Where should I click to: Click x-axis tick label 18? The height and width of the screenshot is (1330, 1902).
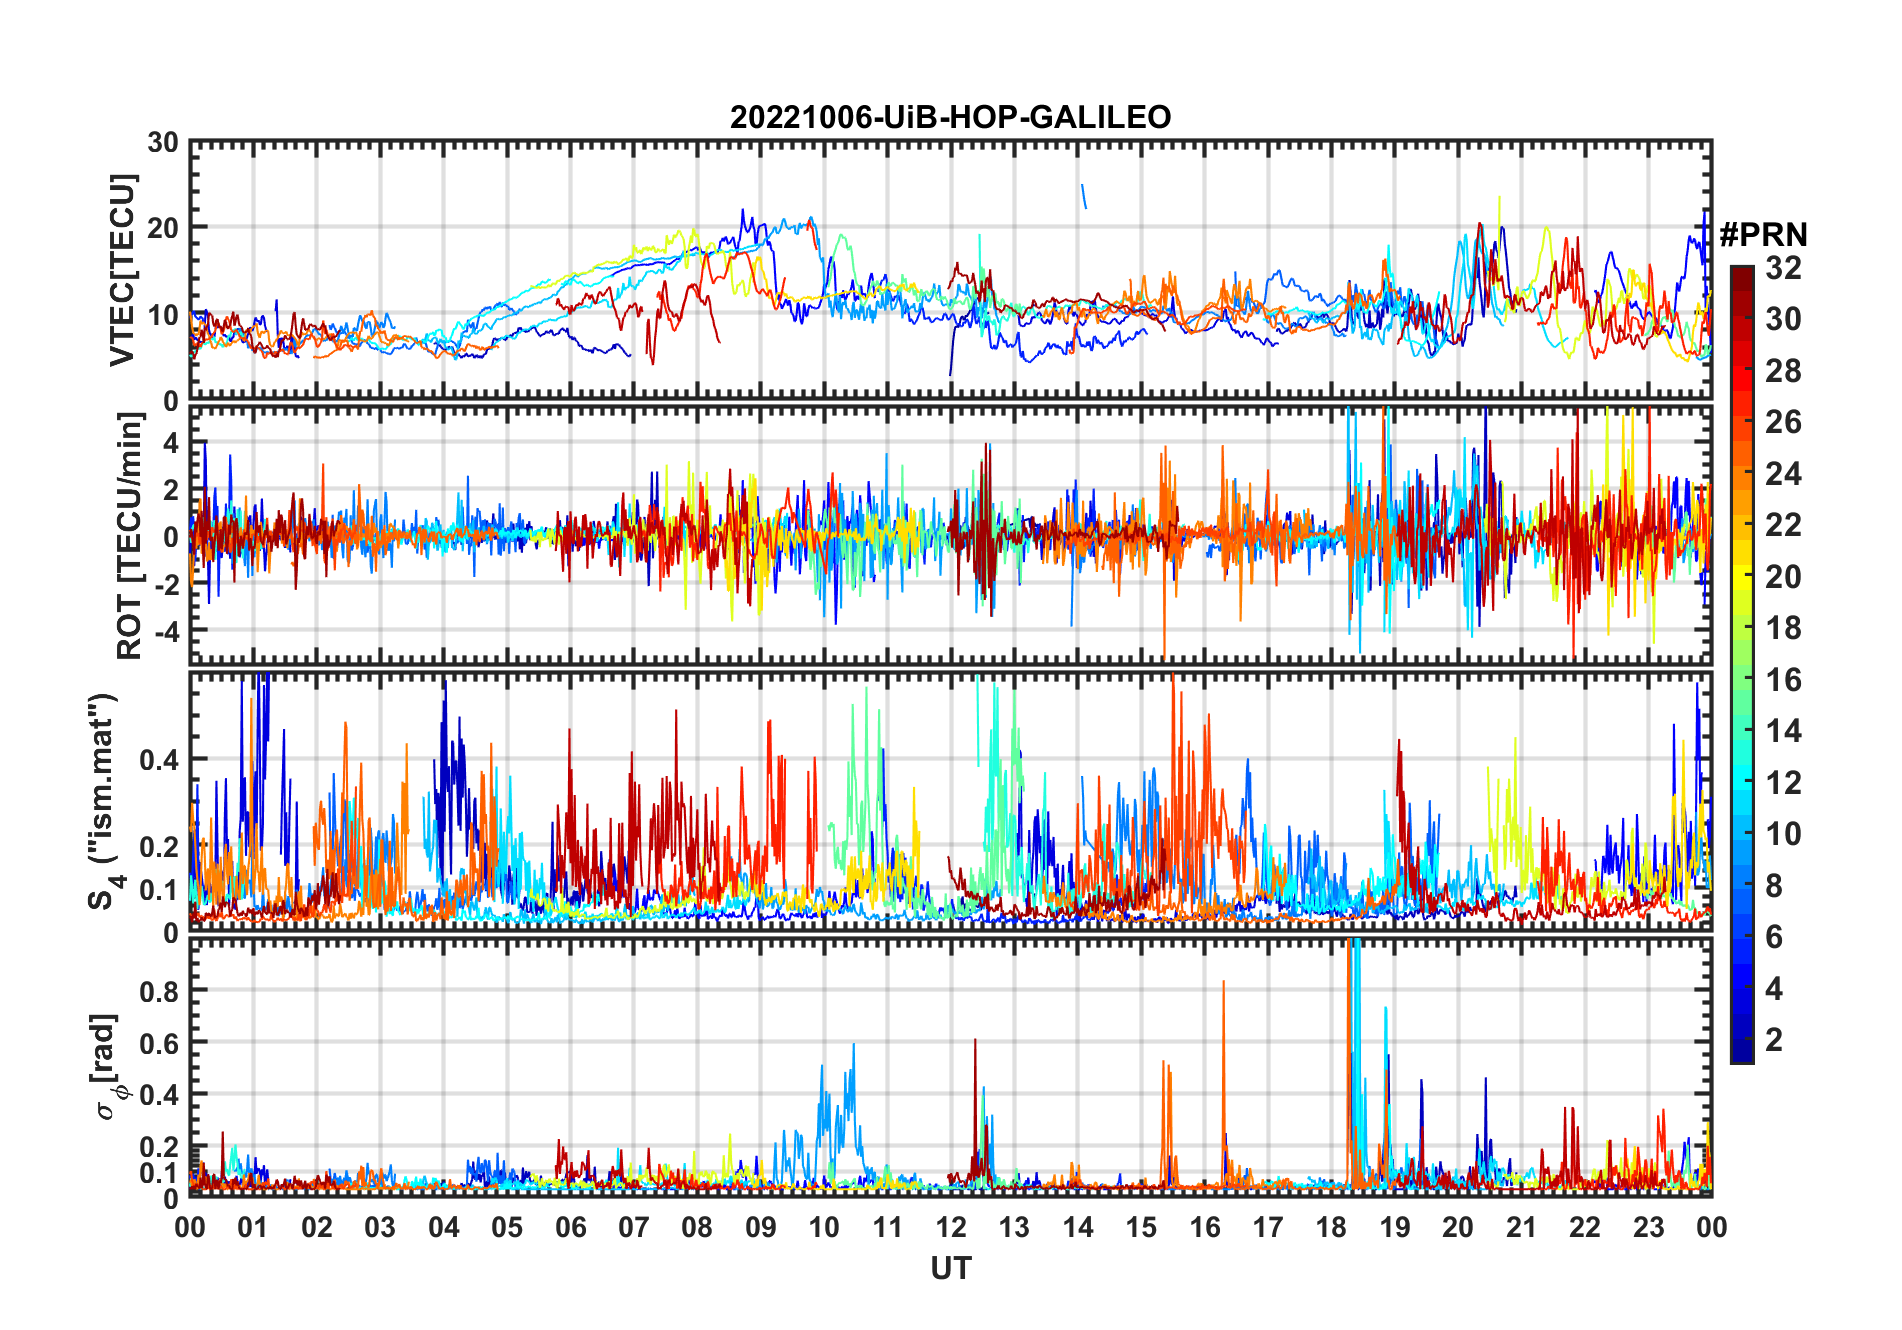pyautogui.click(x=1331, y=1227)
